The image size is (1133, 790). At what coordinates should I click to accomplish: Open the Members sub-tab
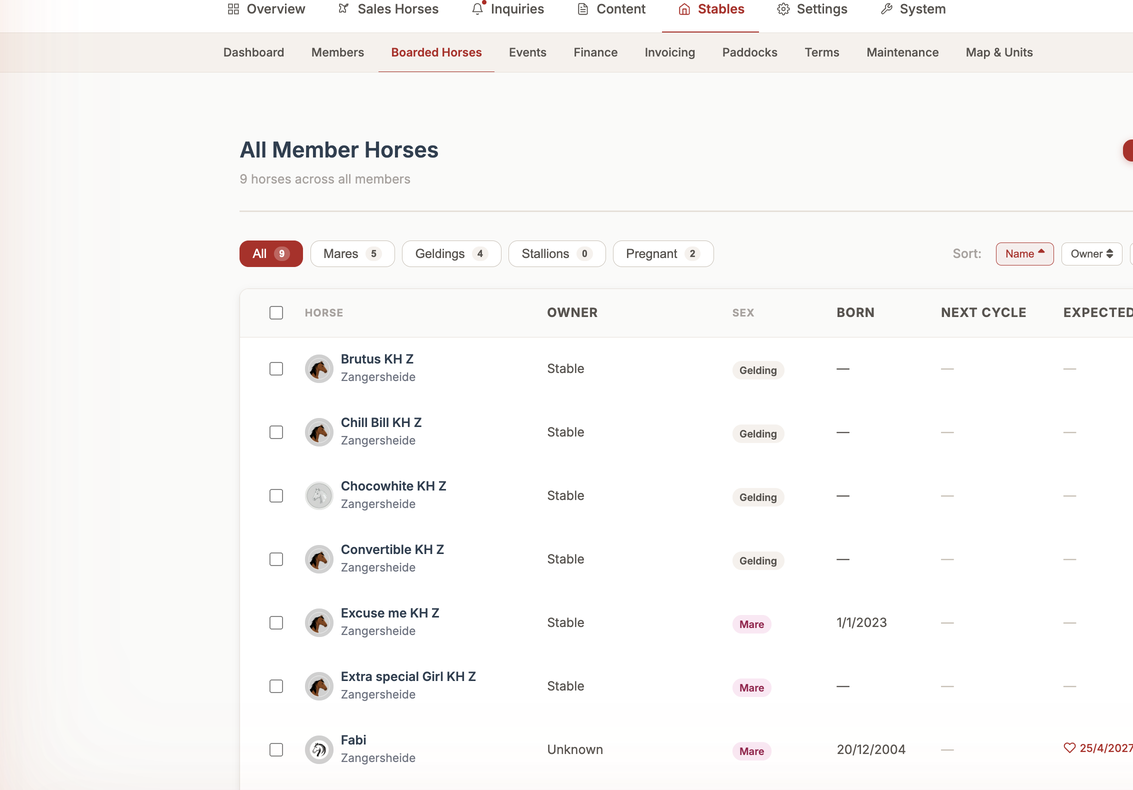click(337, 52)
